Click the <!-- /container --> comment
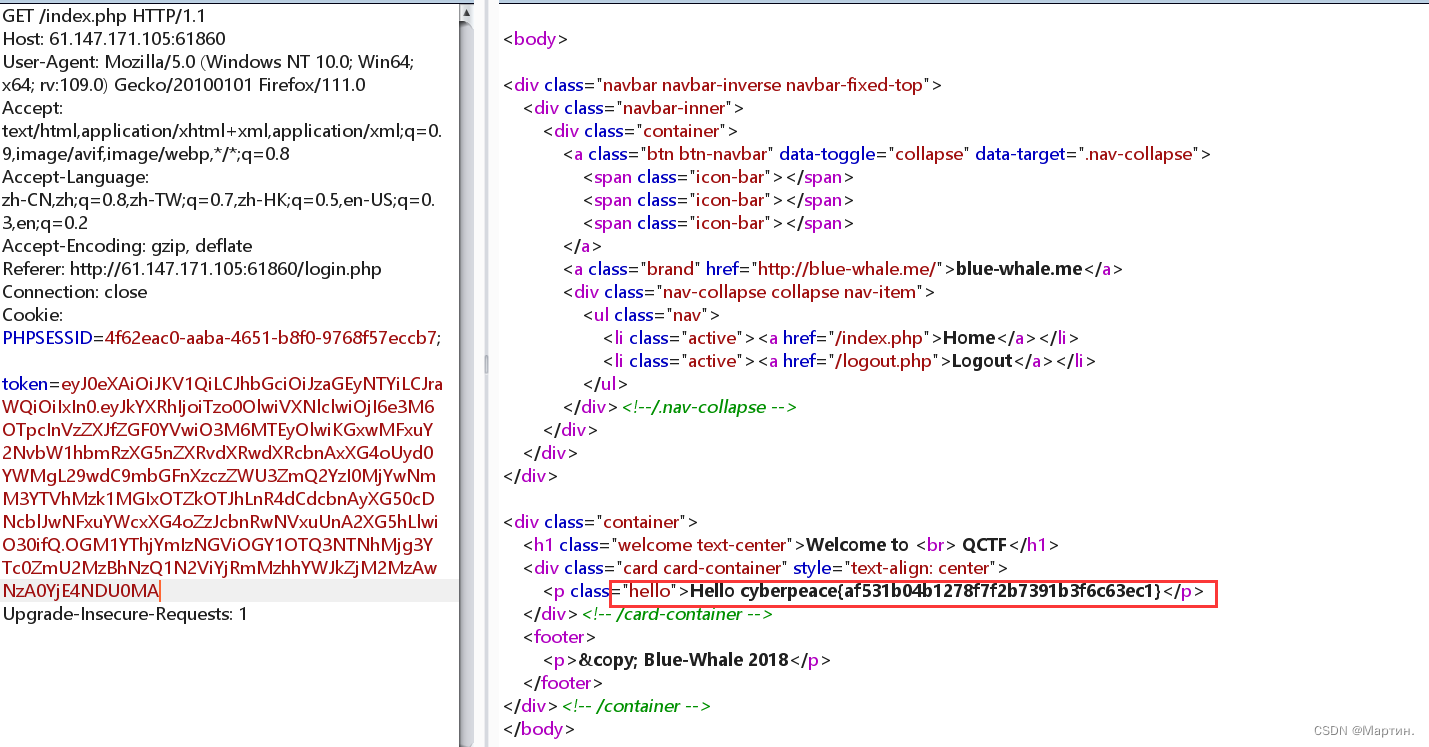The width and height of the screenshot is (1429, 747). 635,706
